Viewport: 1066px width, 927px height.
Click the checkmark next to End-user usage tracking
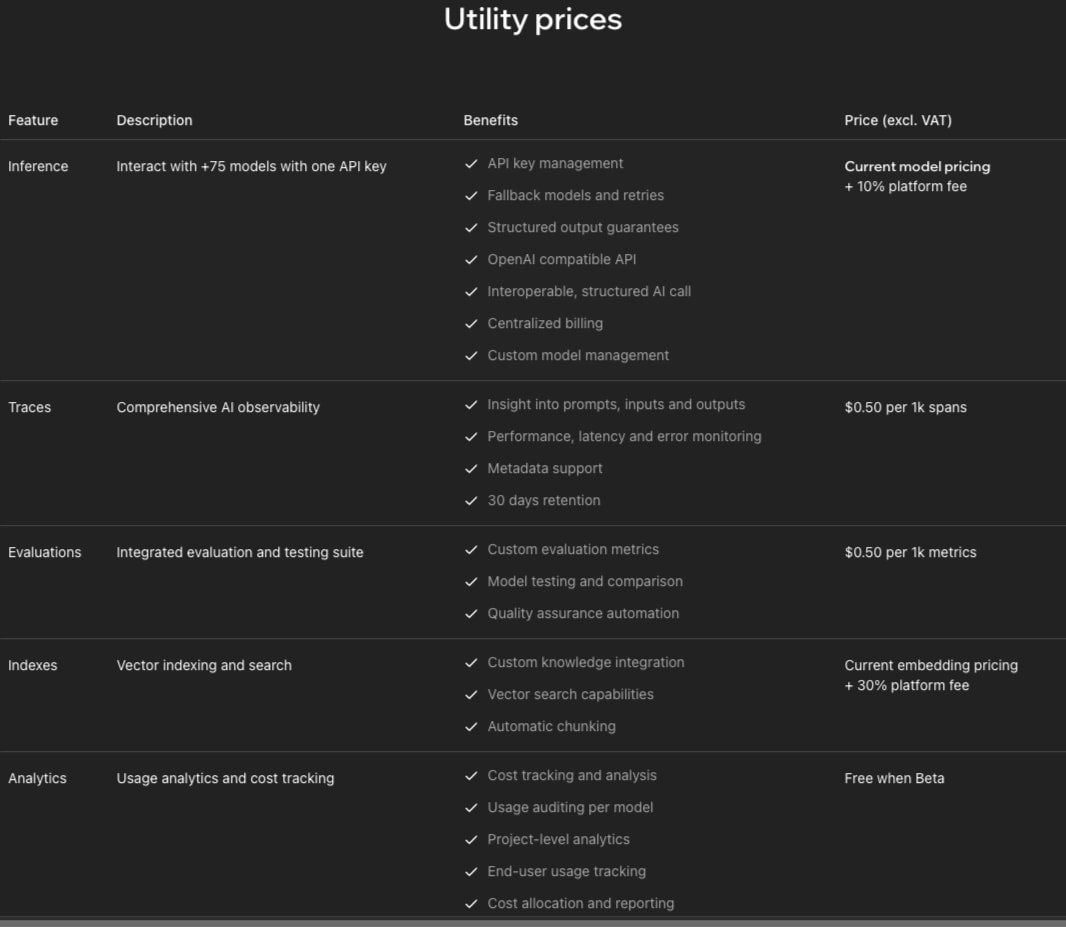471,872
